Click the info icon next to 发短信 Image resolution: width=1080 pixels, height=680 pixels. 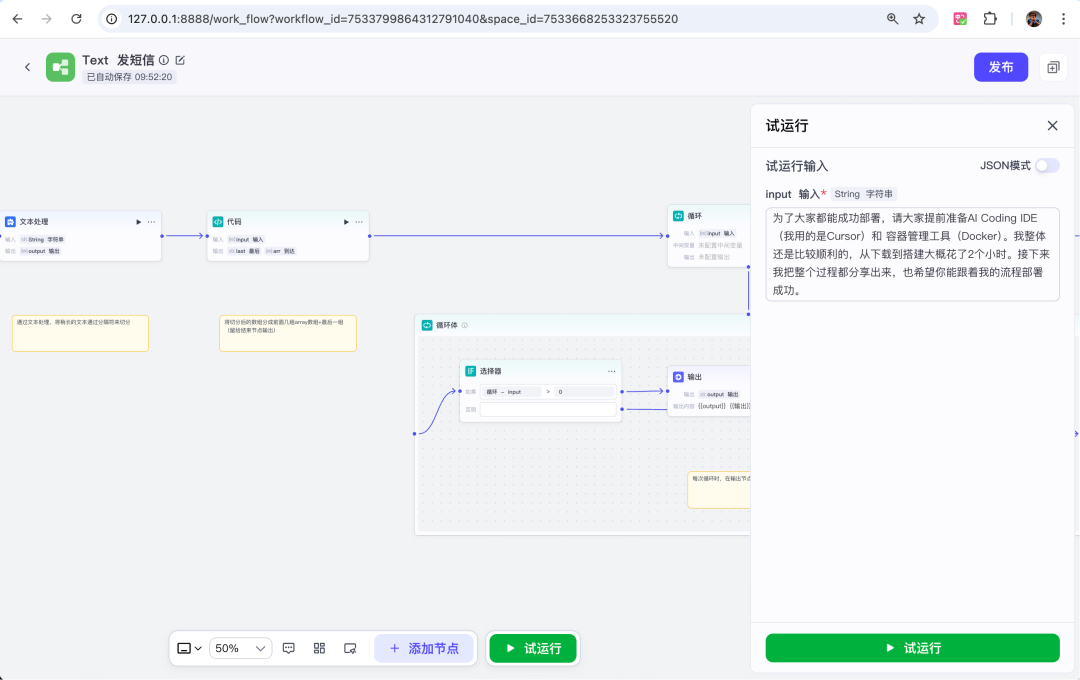pos(164,61)
